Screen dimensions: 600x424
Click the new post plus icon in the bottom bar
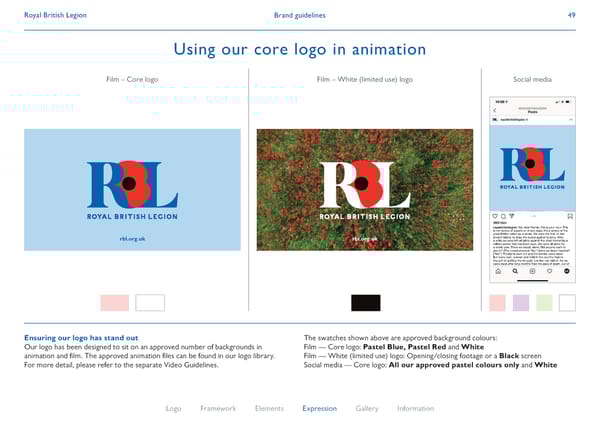point(532,271)
